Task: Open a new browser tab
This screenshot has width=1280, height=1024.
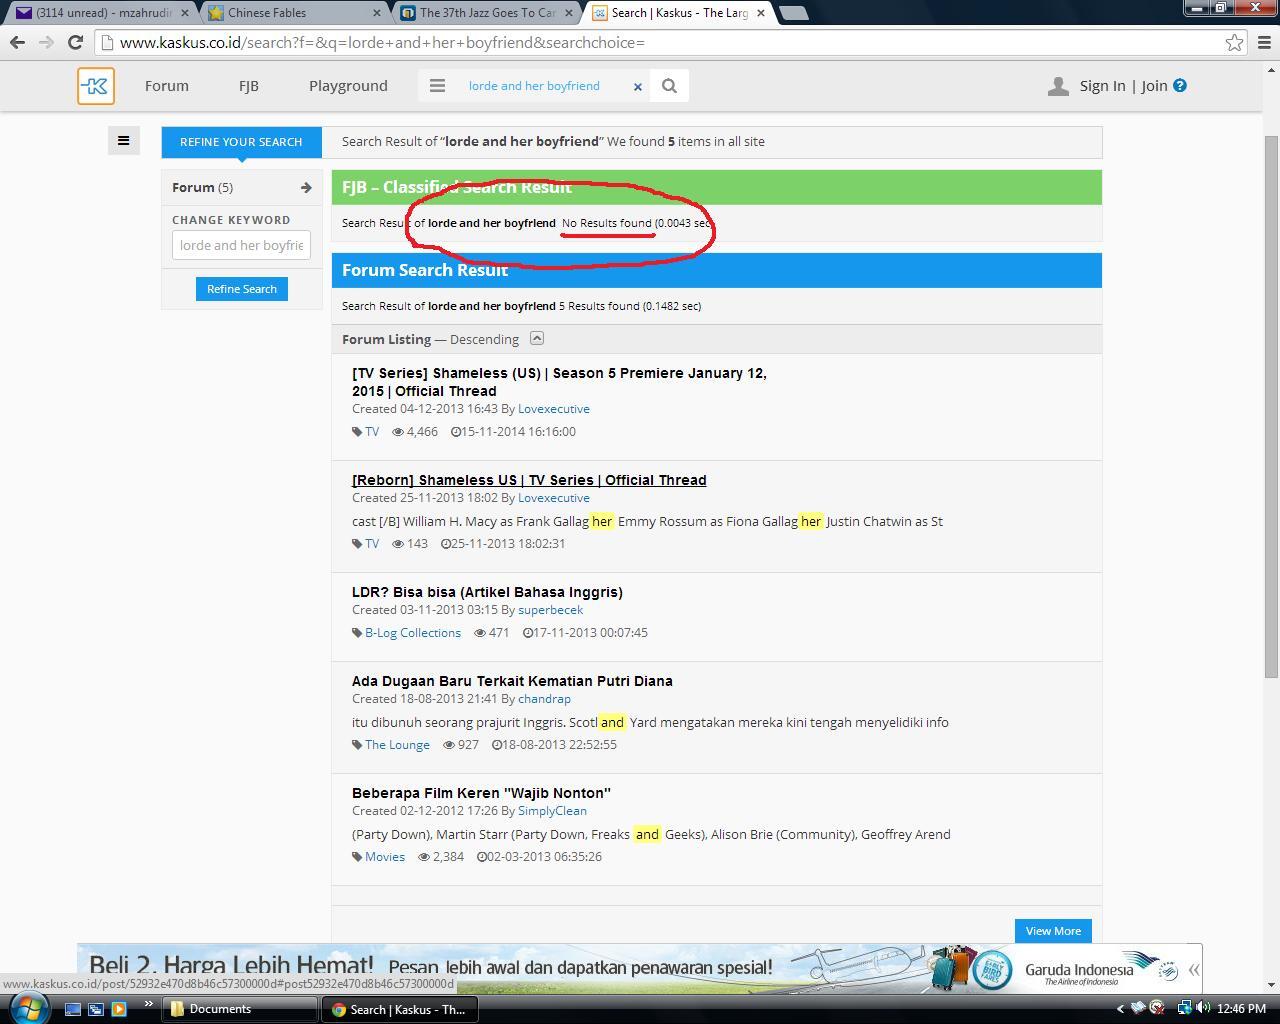Action: [x=793, y=13]
